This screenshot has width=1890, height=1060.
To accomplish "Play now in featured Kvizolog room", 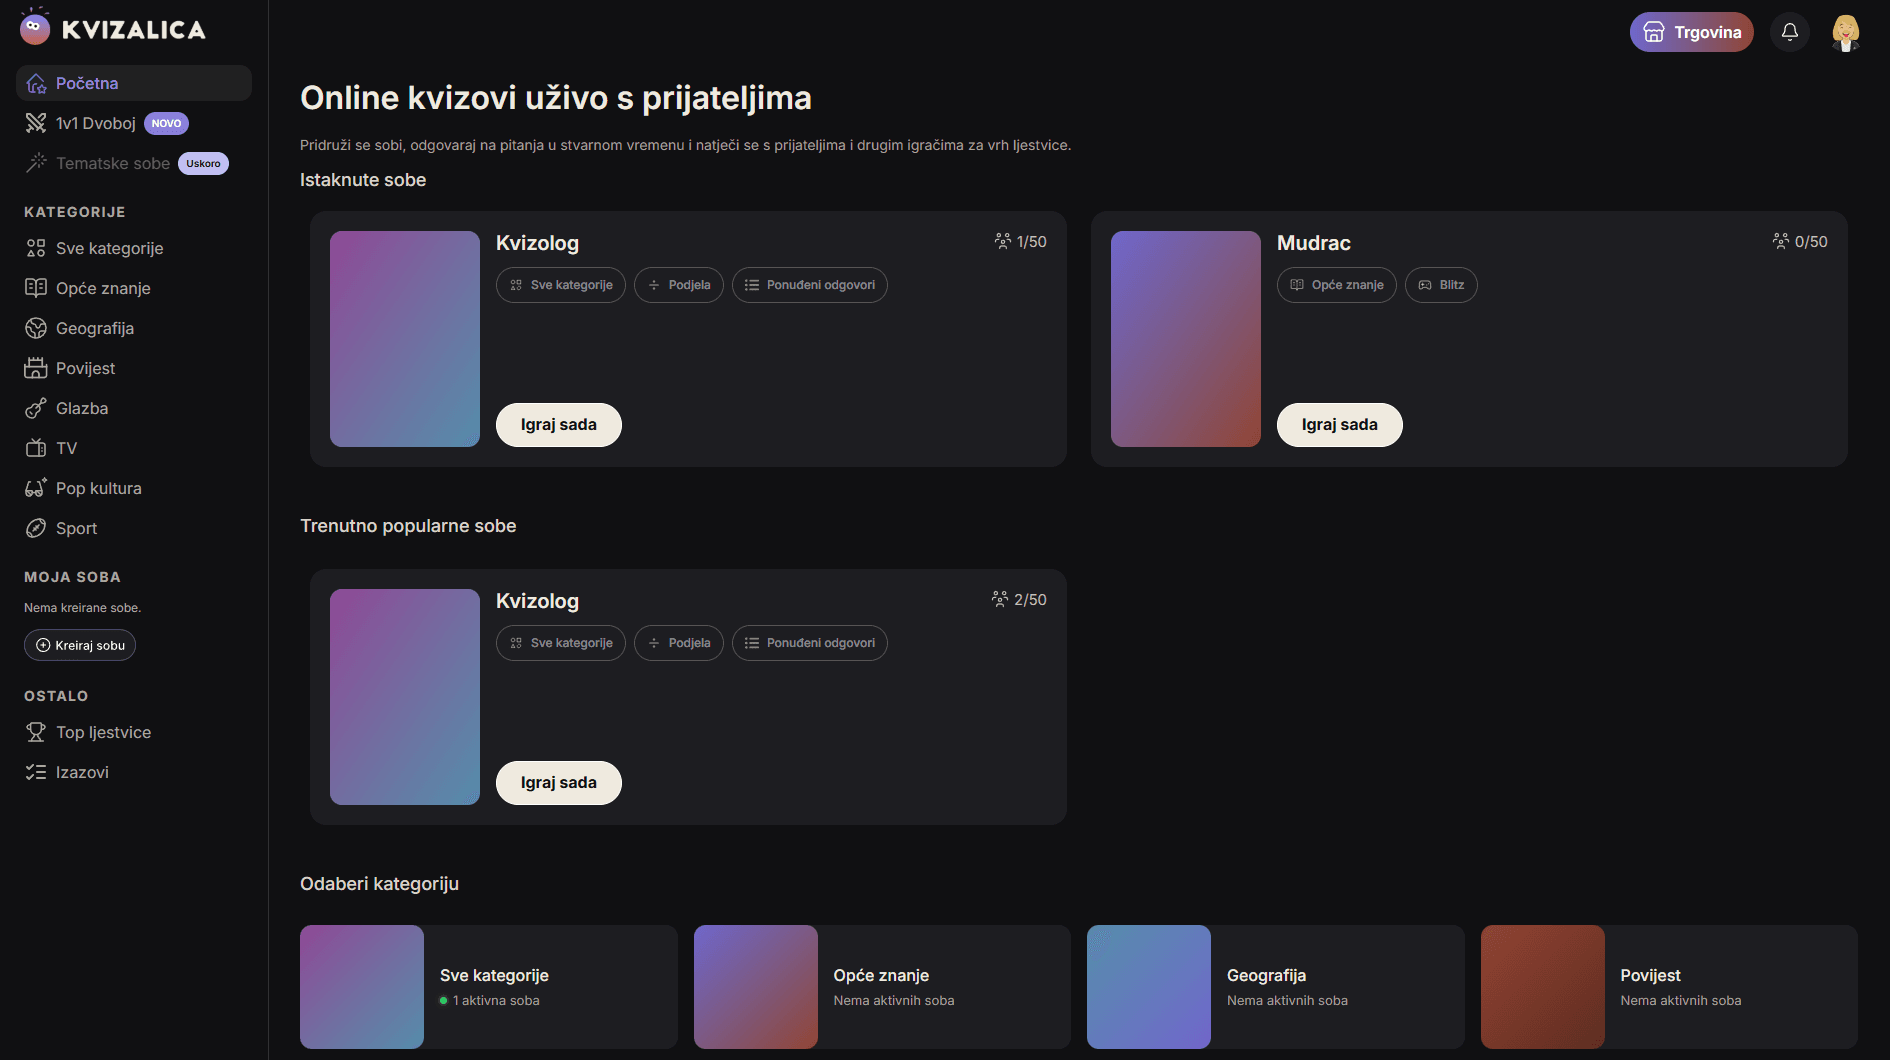I will click(x=559, y=425).
